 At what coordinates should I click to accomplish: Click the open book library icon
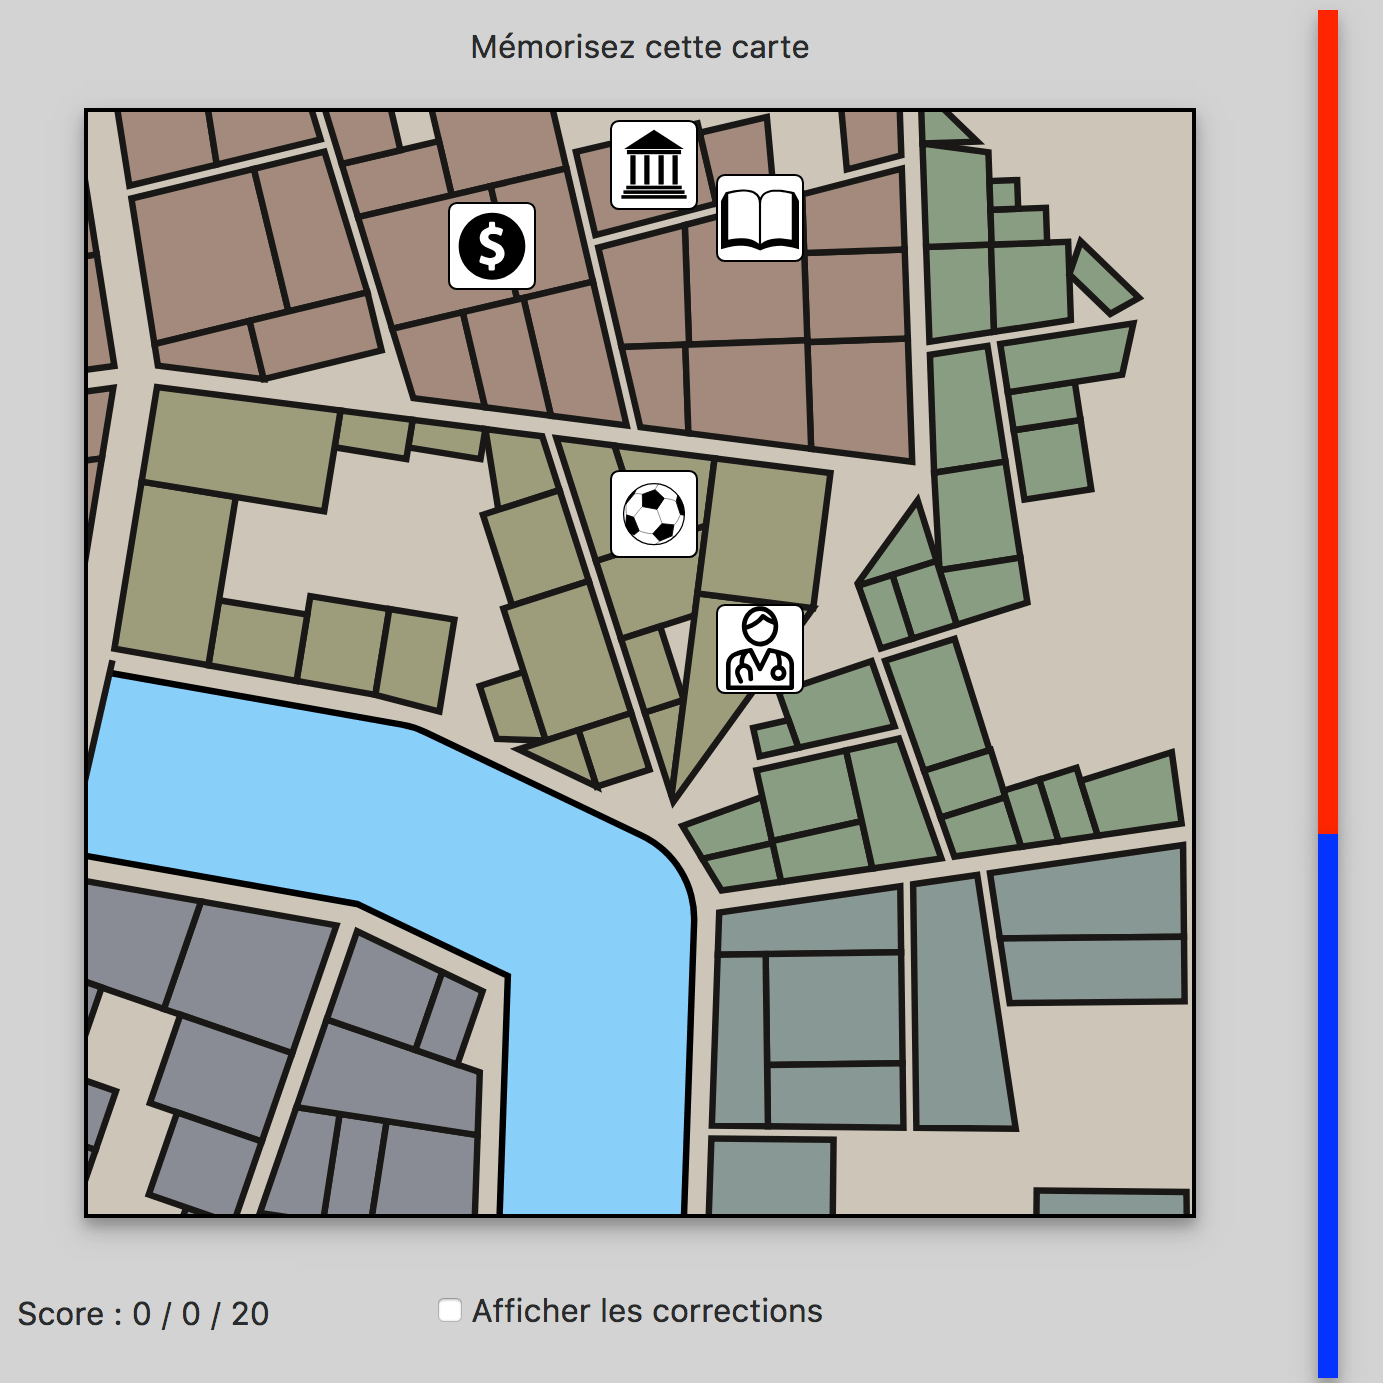point(760,218)
